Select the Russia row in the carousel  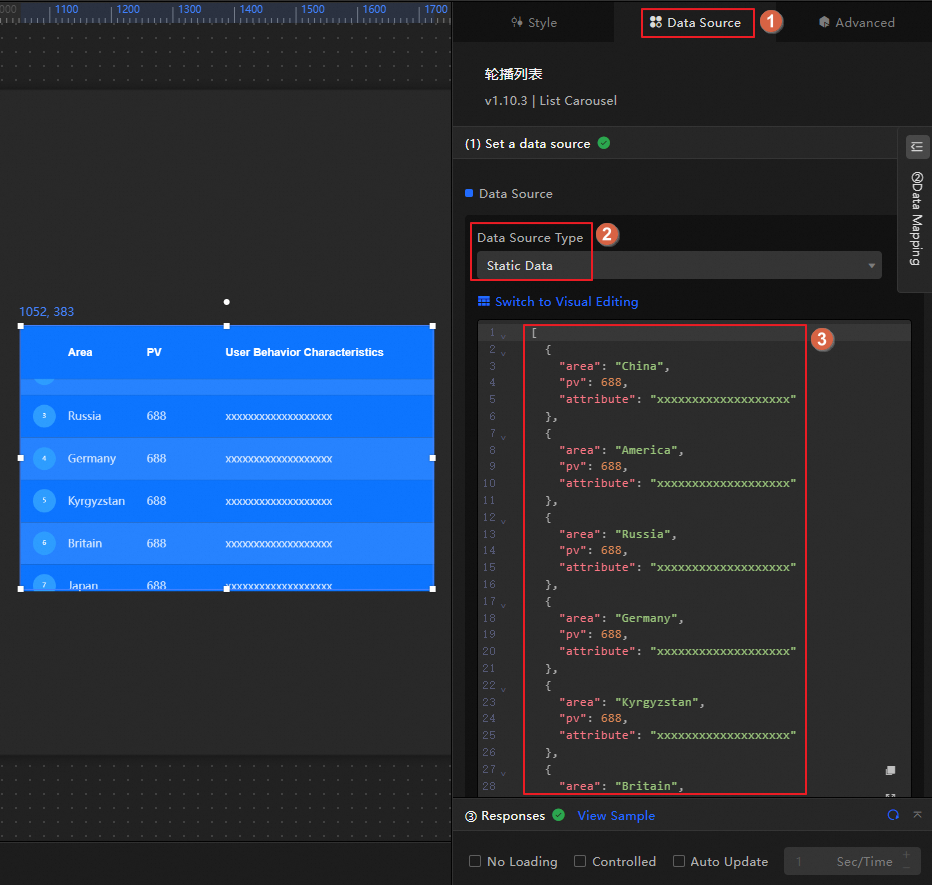(x=227, y=416)
